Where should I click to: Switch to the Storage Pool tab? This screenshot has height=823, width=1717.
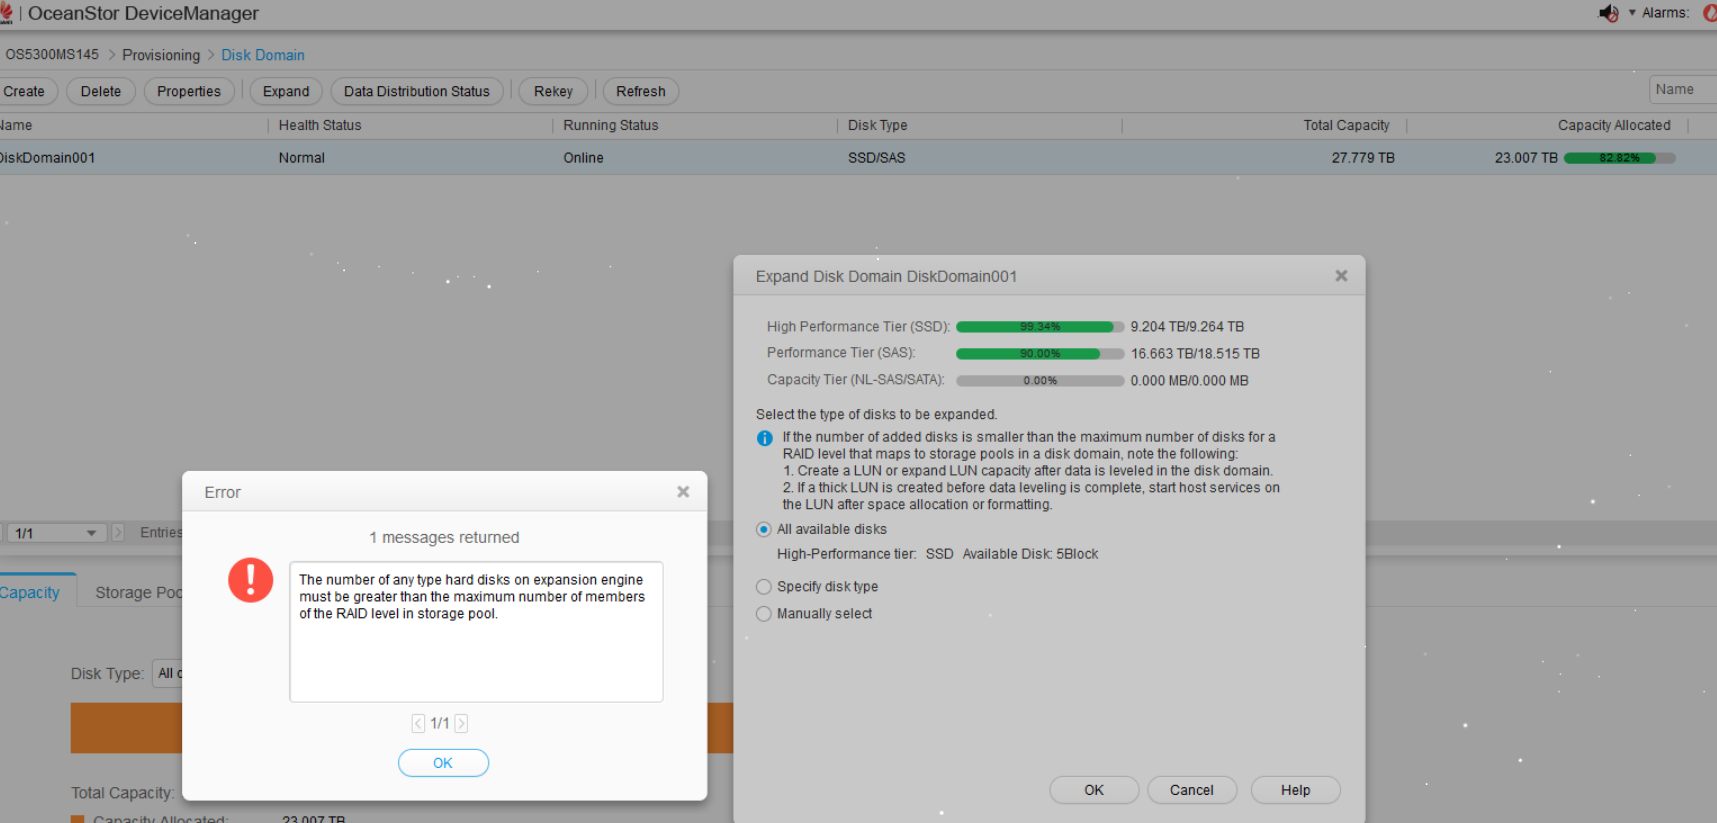(x=138, y=592)
